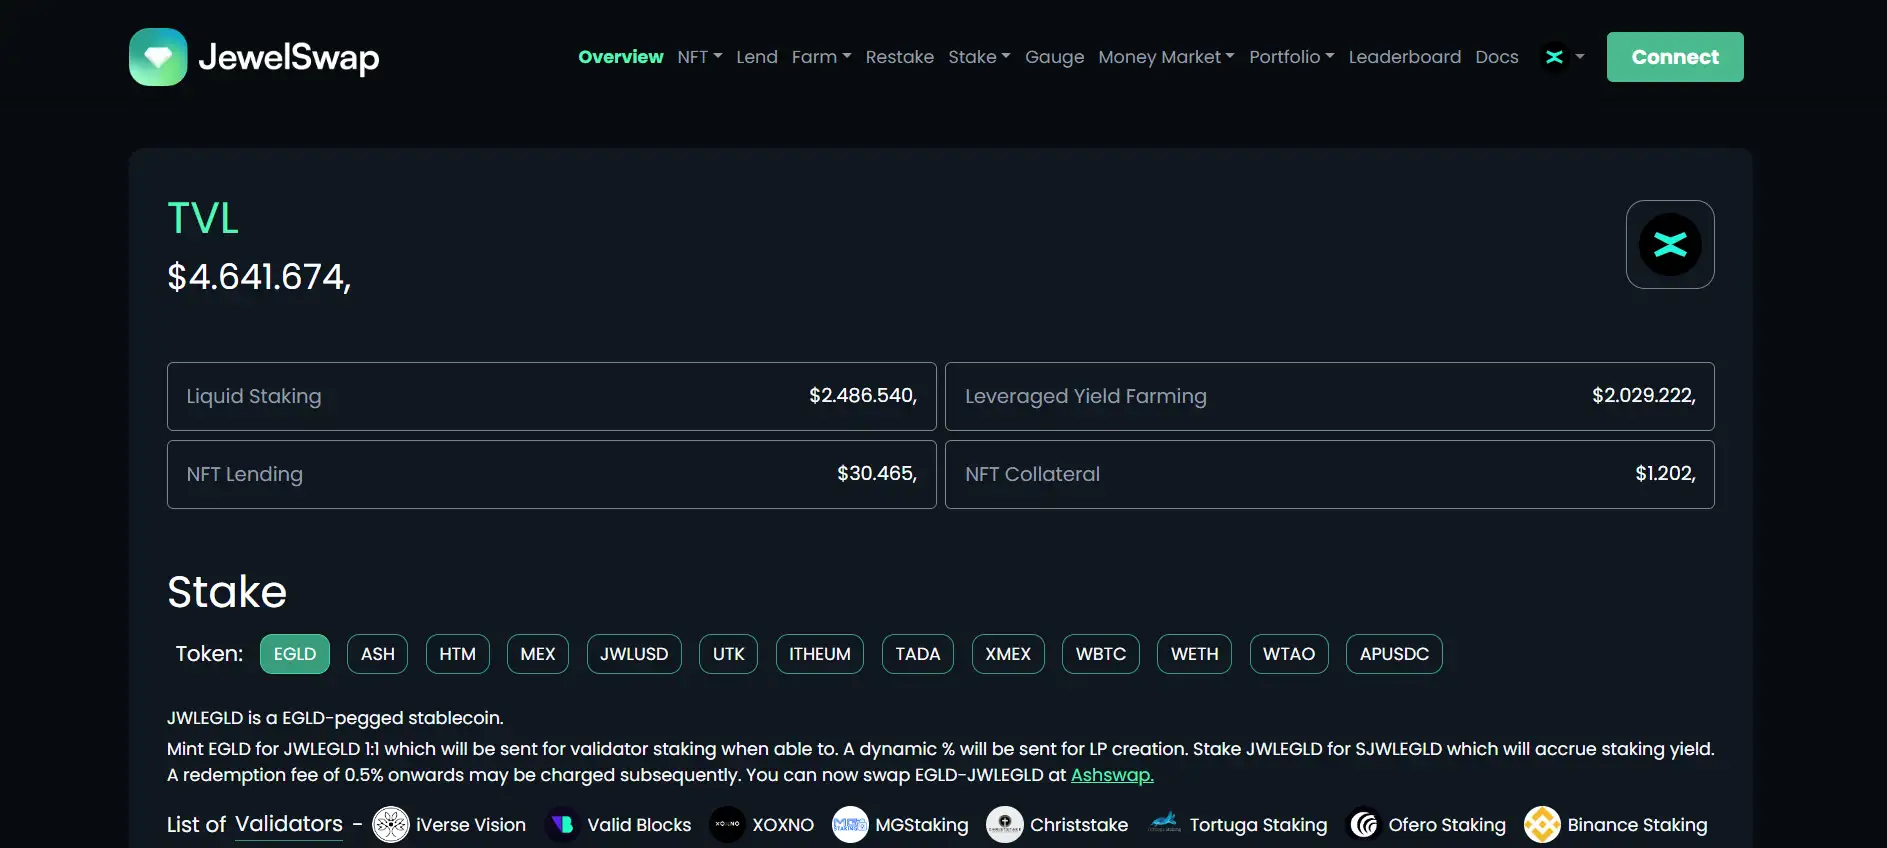Image resolution: width=1887 pixels, height=848 pixels.
Task: Click the Ofero Staking validator icon
Action: pos(1364,825)
